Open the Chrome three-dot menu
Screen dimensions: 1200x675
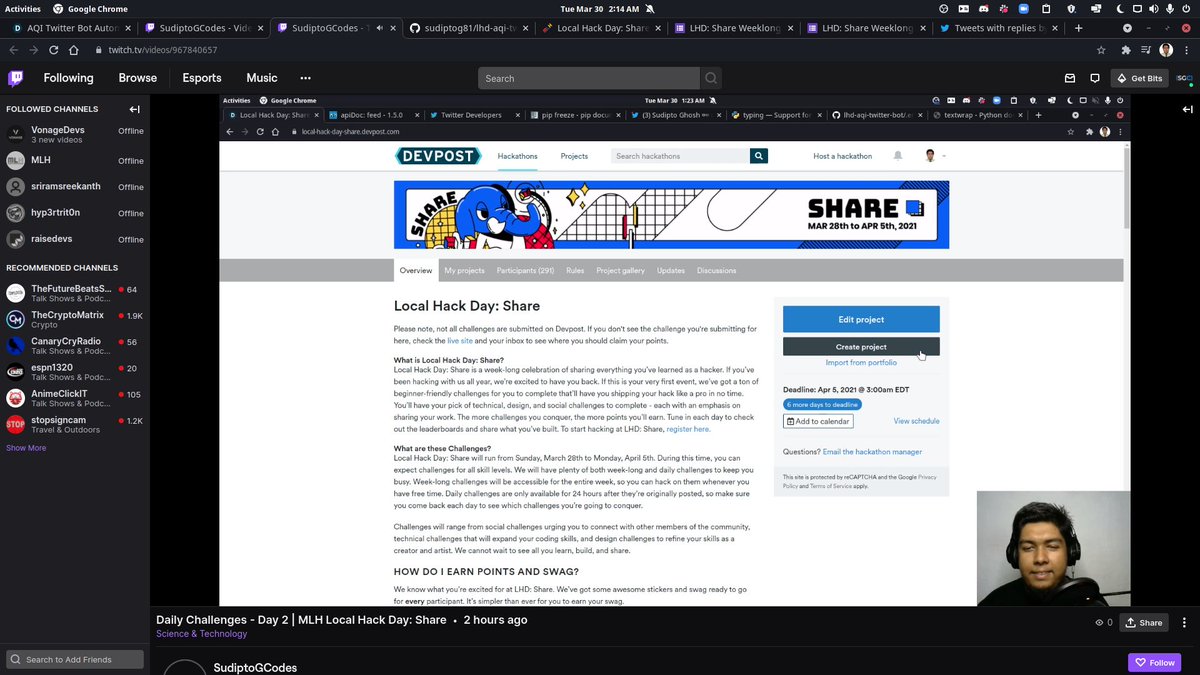1187,50
